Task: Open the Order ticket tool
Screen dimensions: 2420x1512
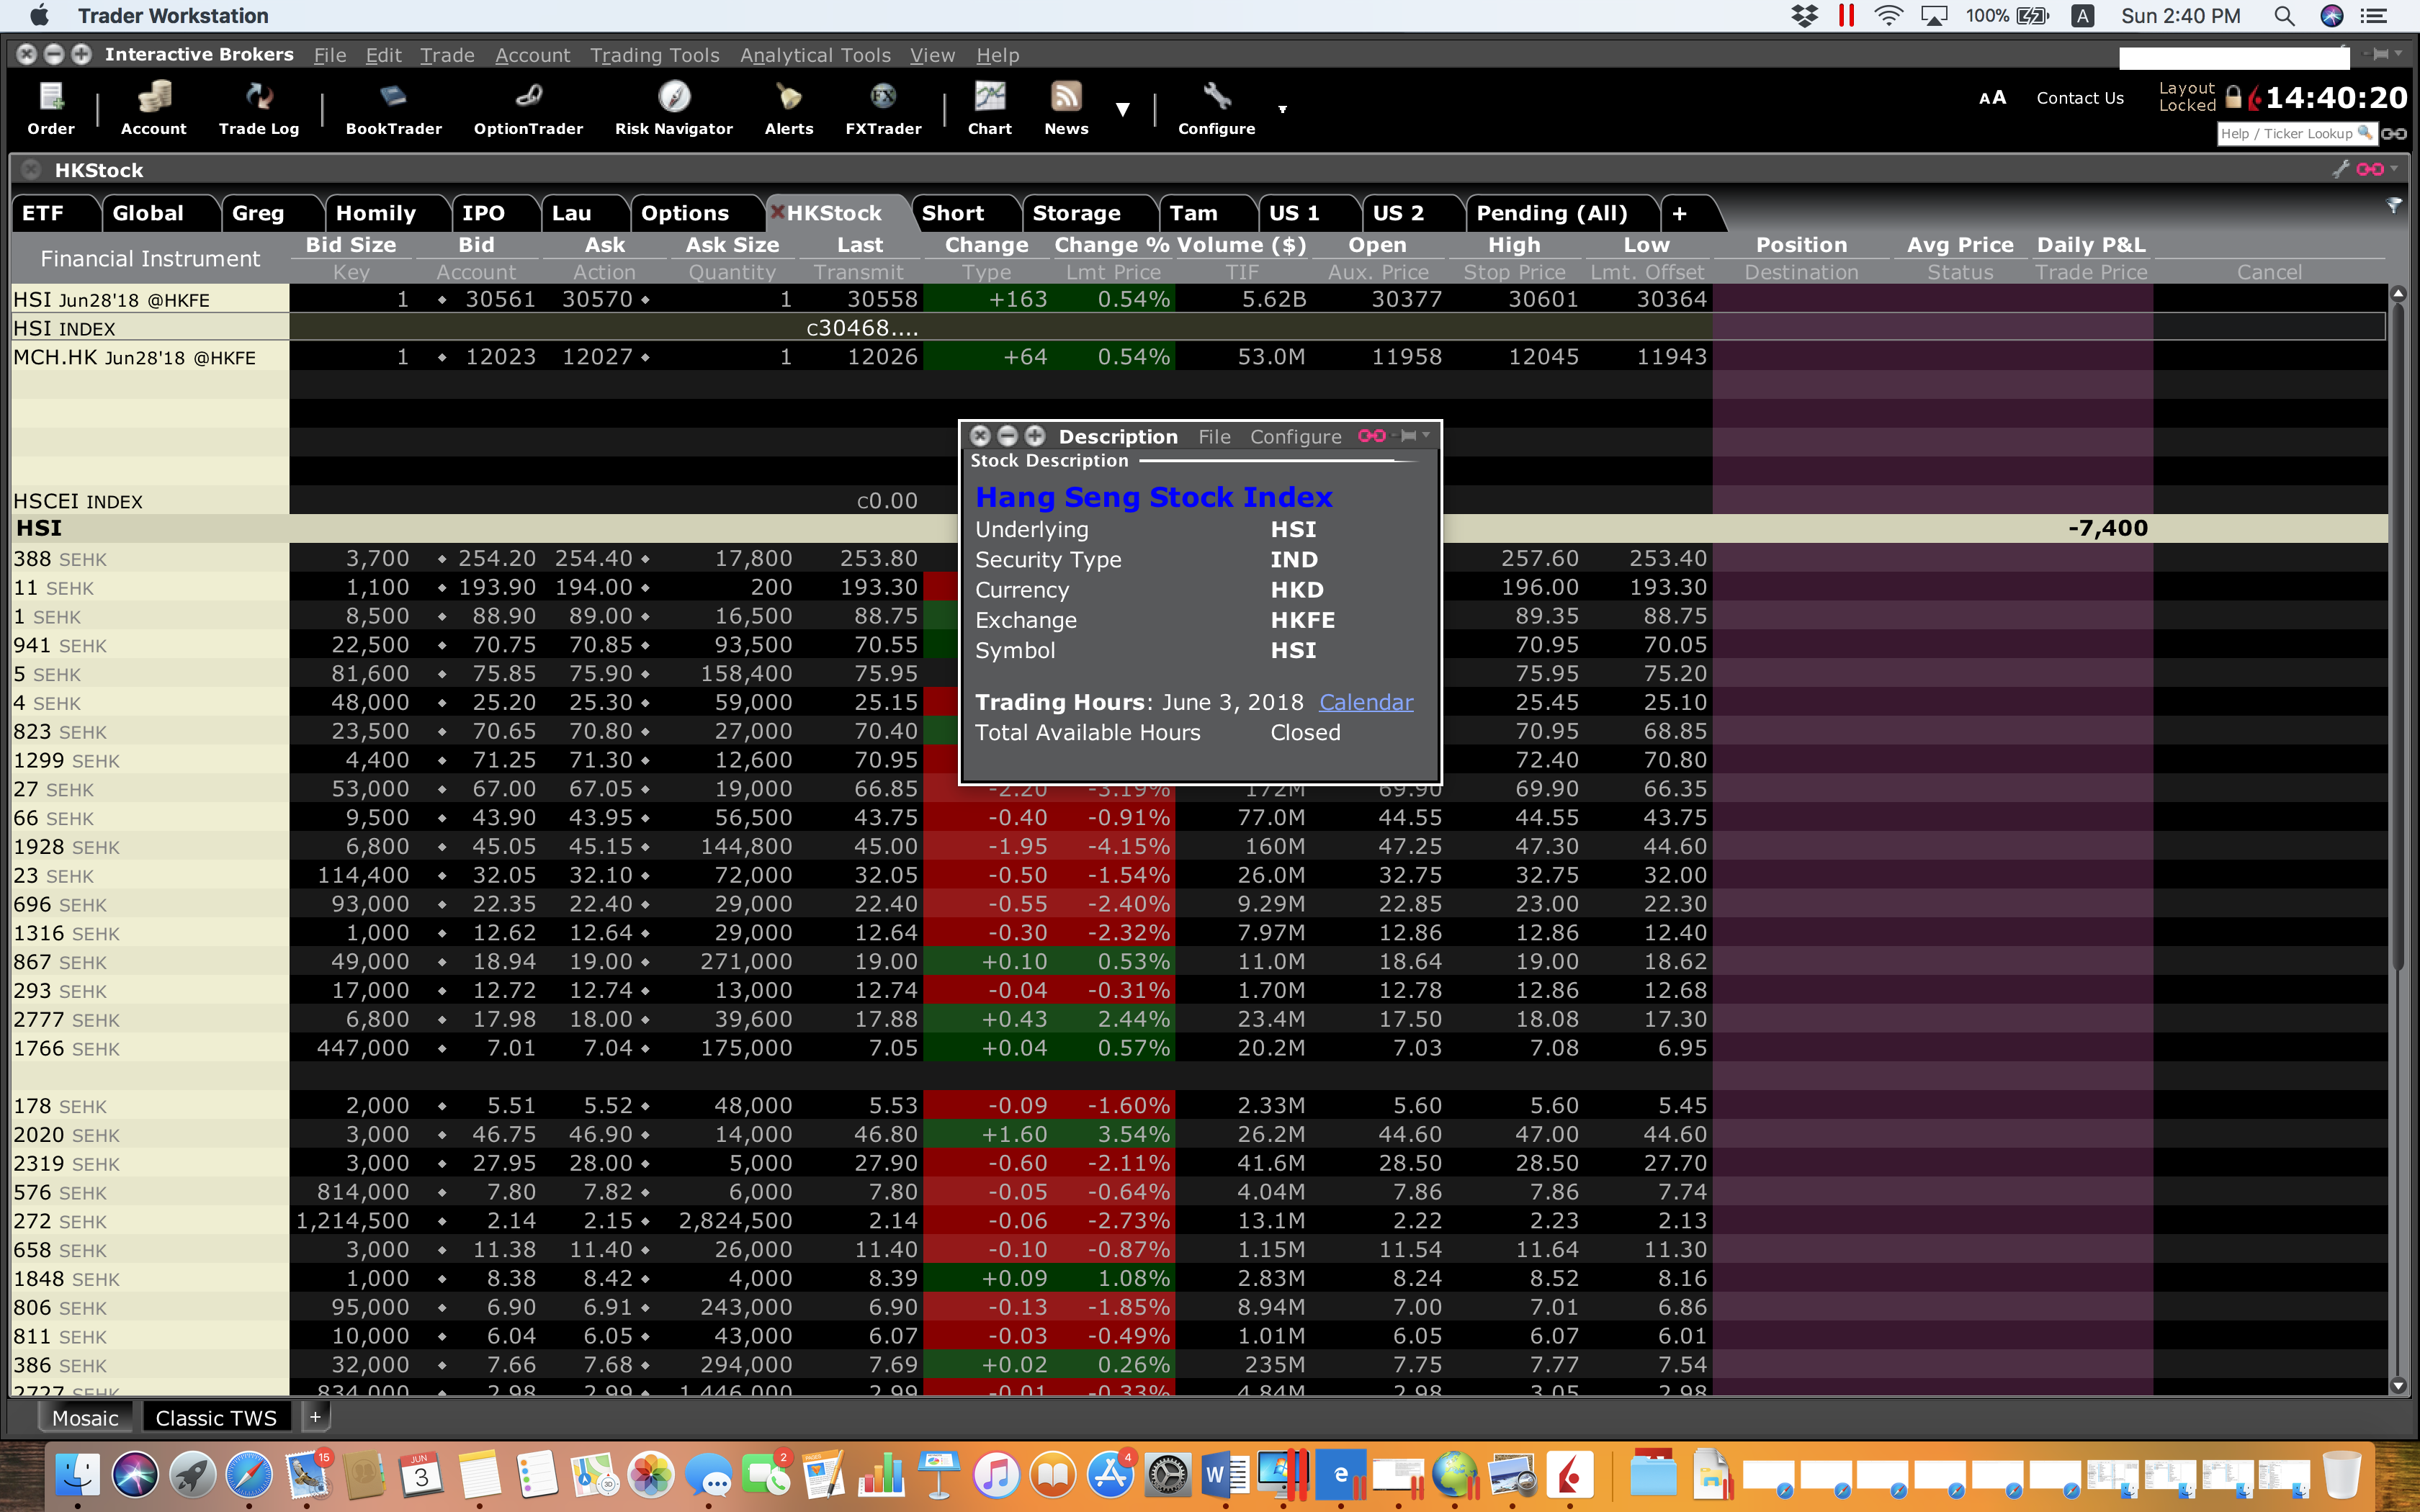Action: [51, 108]
